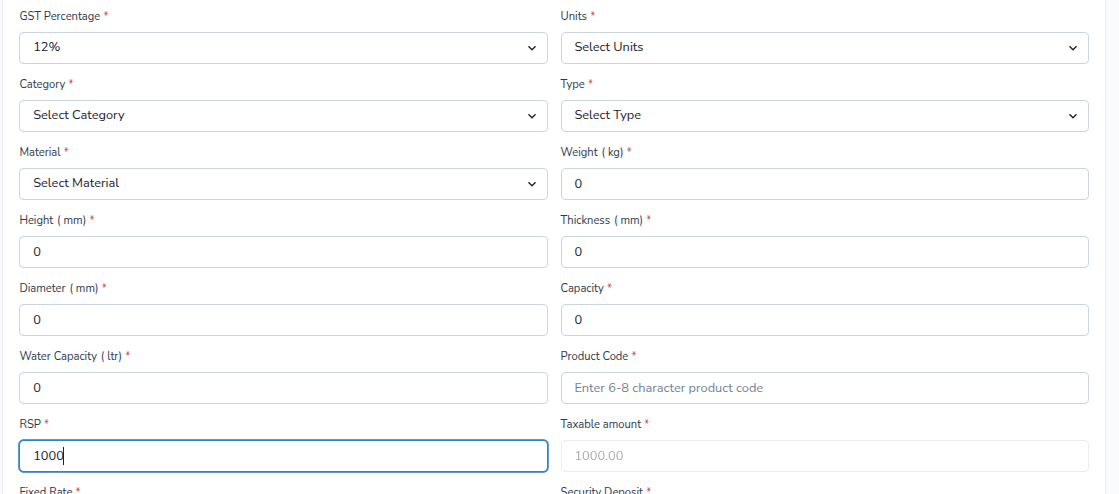1119x494 pixels.
Task: Click the RSP field containing 1000
Action: [283, 456]
